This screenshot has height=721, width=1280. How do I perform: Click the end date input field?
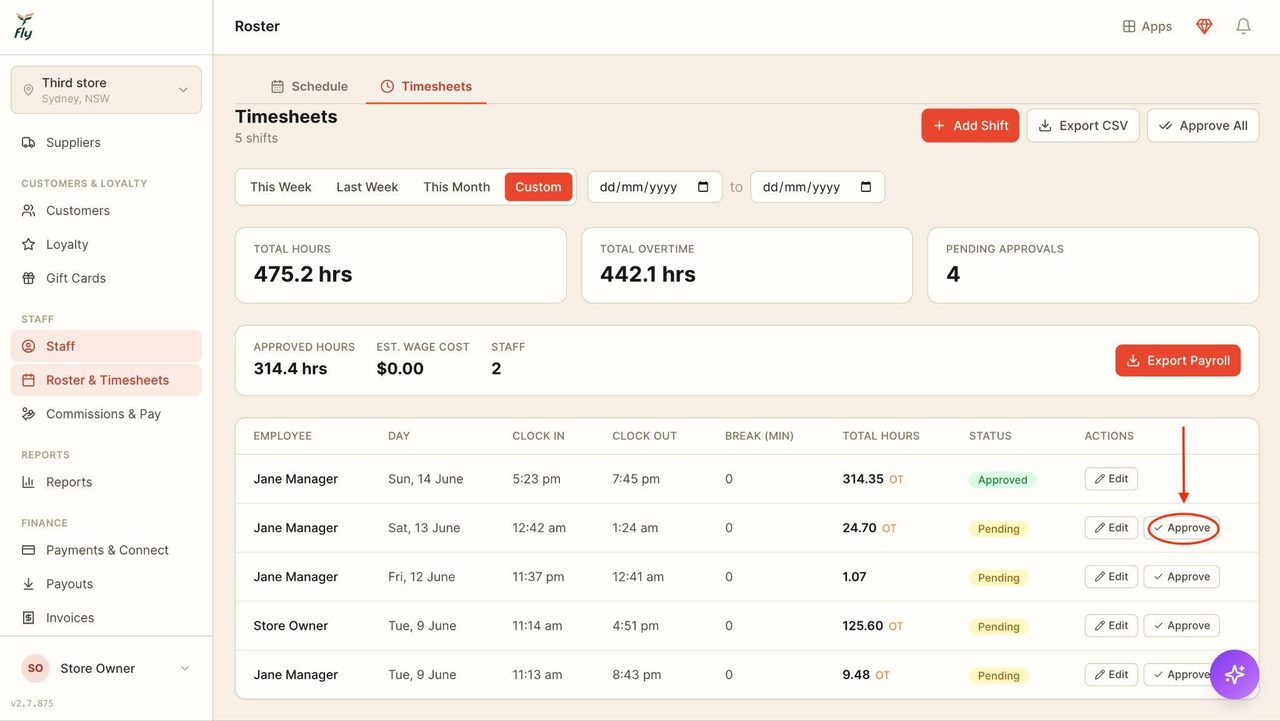tap(818, 187)
